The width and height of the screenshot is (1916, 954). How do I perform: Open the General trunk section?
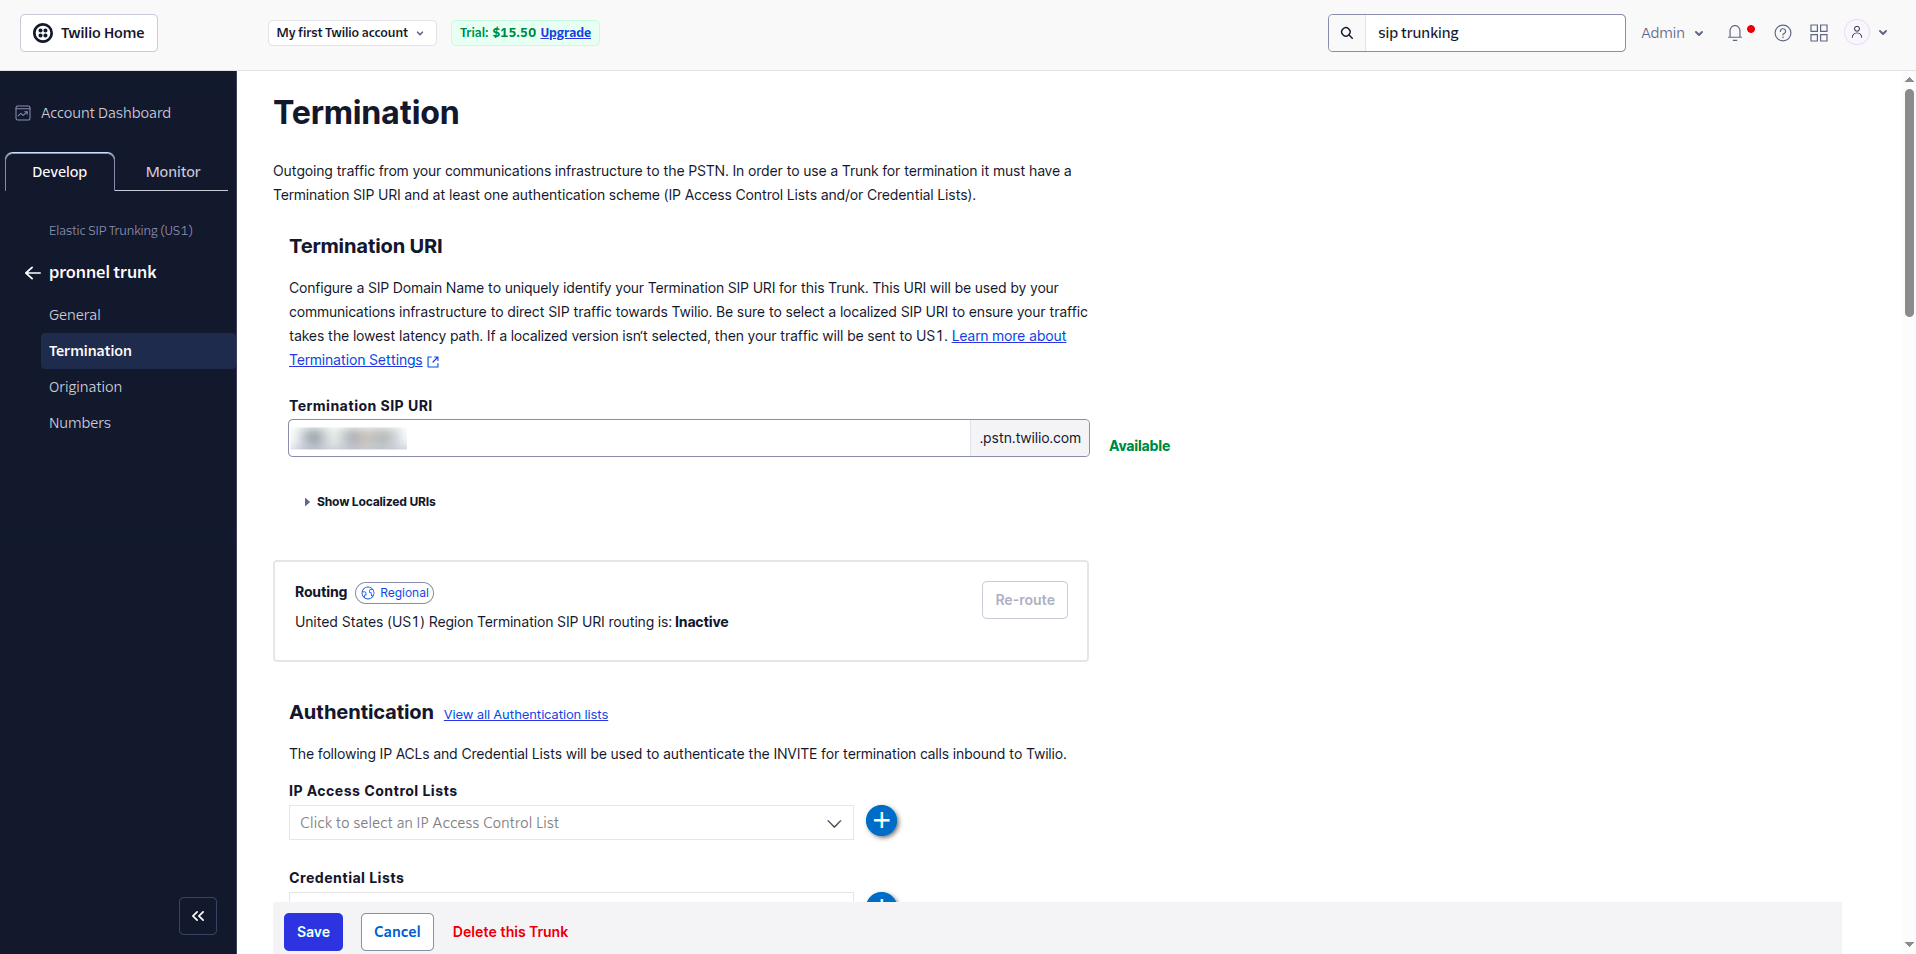click(x=75, y=315)
